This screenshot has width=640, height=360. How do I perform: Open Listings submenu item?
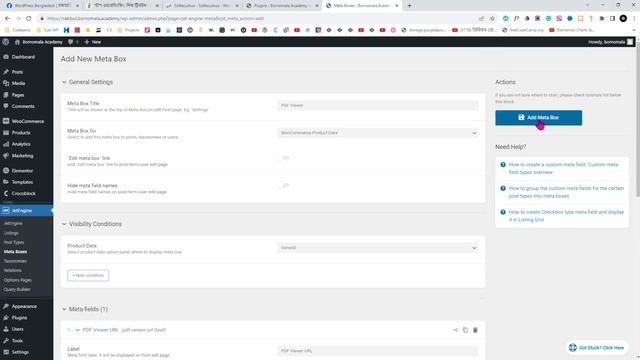click(x=11, y=233)
